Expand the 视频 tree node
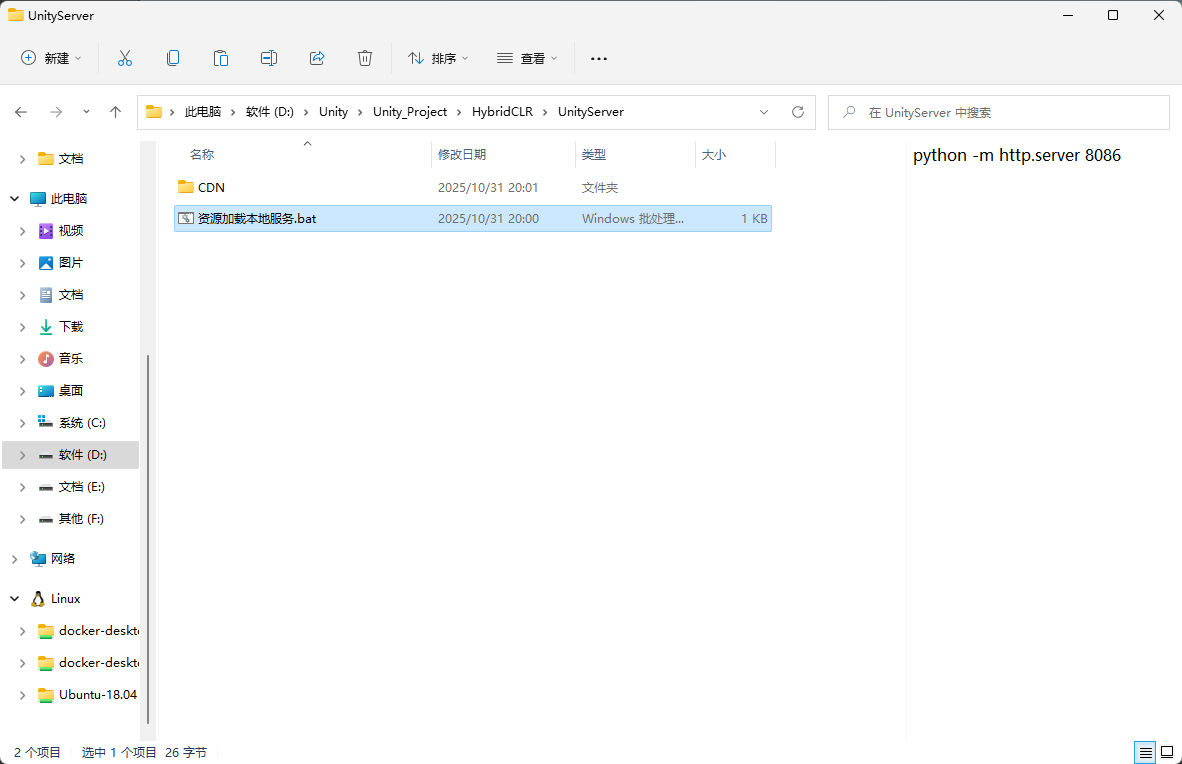Image resolution: width=1182 pixels, height=764 pixels. point(23,231)
